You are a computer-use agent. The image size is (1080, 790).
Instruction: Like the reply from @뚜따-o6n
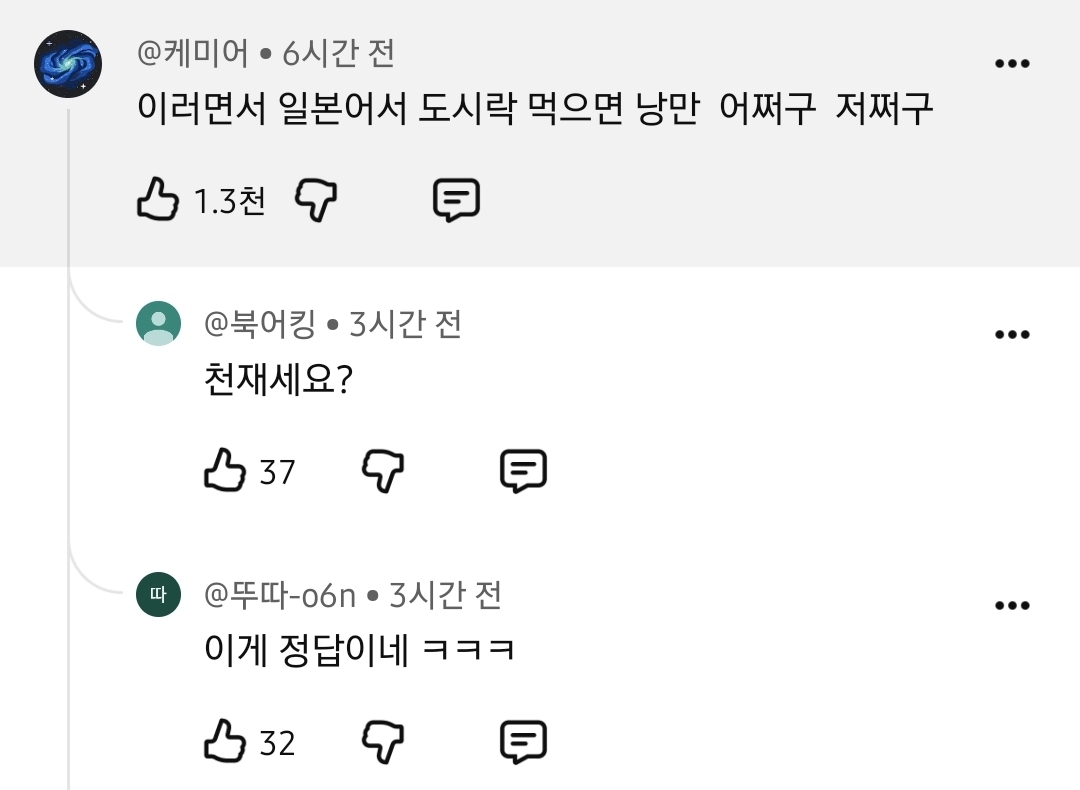(225, 741)
